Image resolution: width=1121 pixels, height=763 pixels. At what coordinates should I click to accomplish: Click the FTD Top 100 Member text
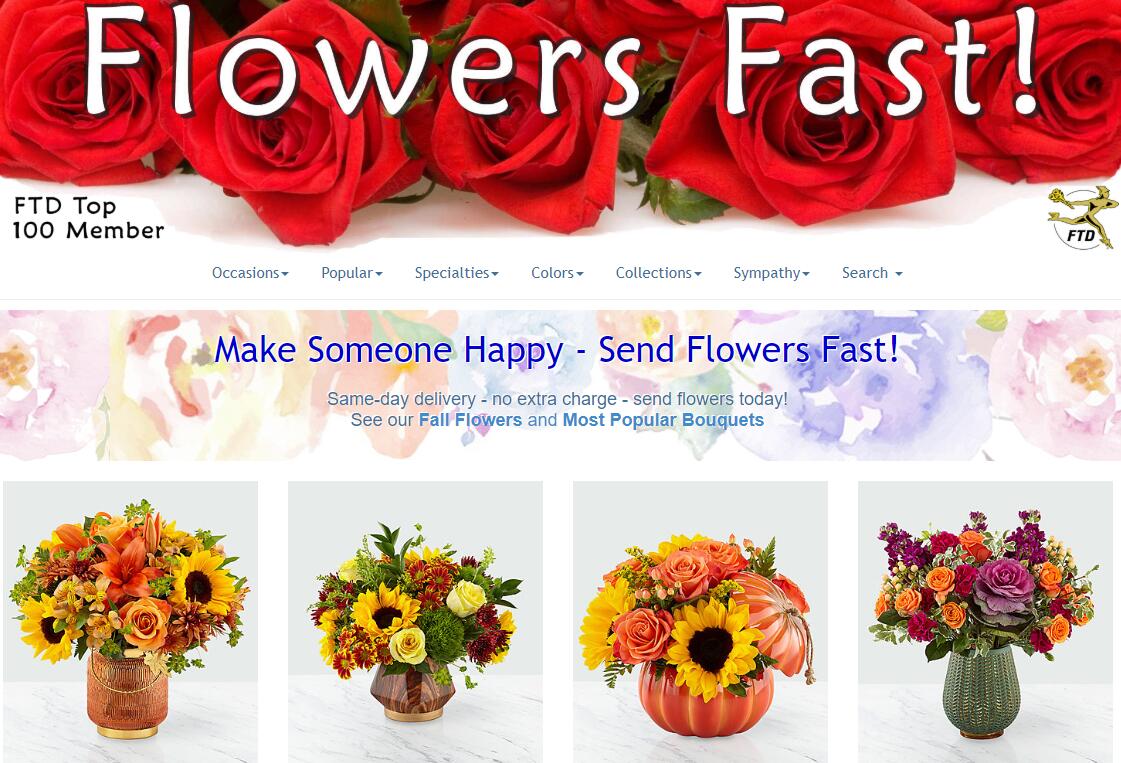point(89,218)
